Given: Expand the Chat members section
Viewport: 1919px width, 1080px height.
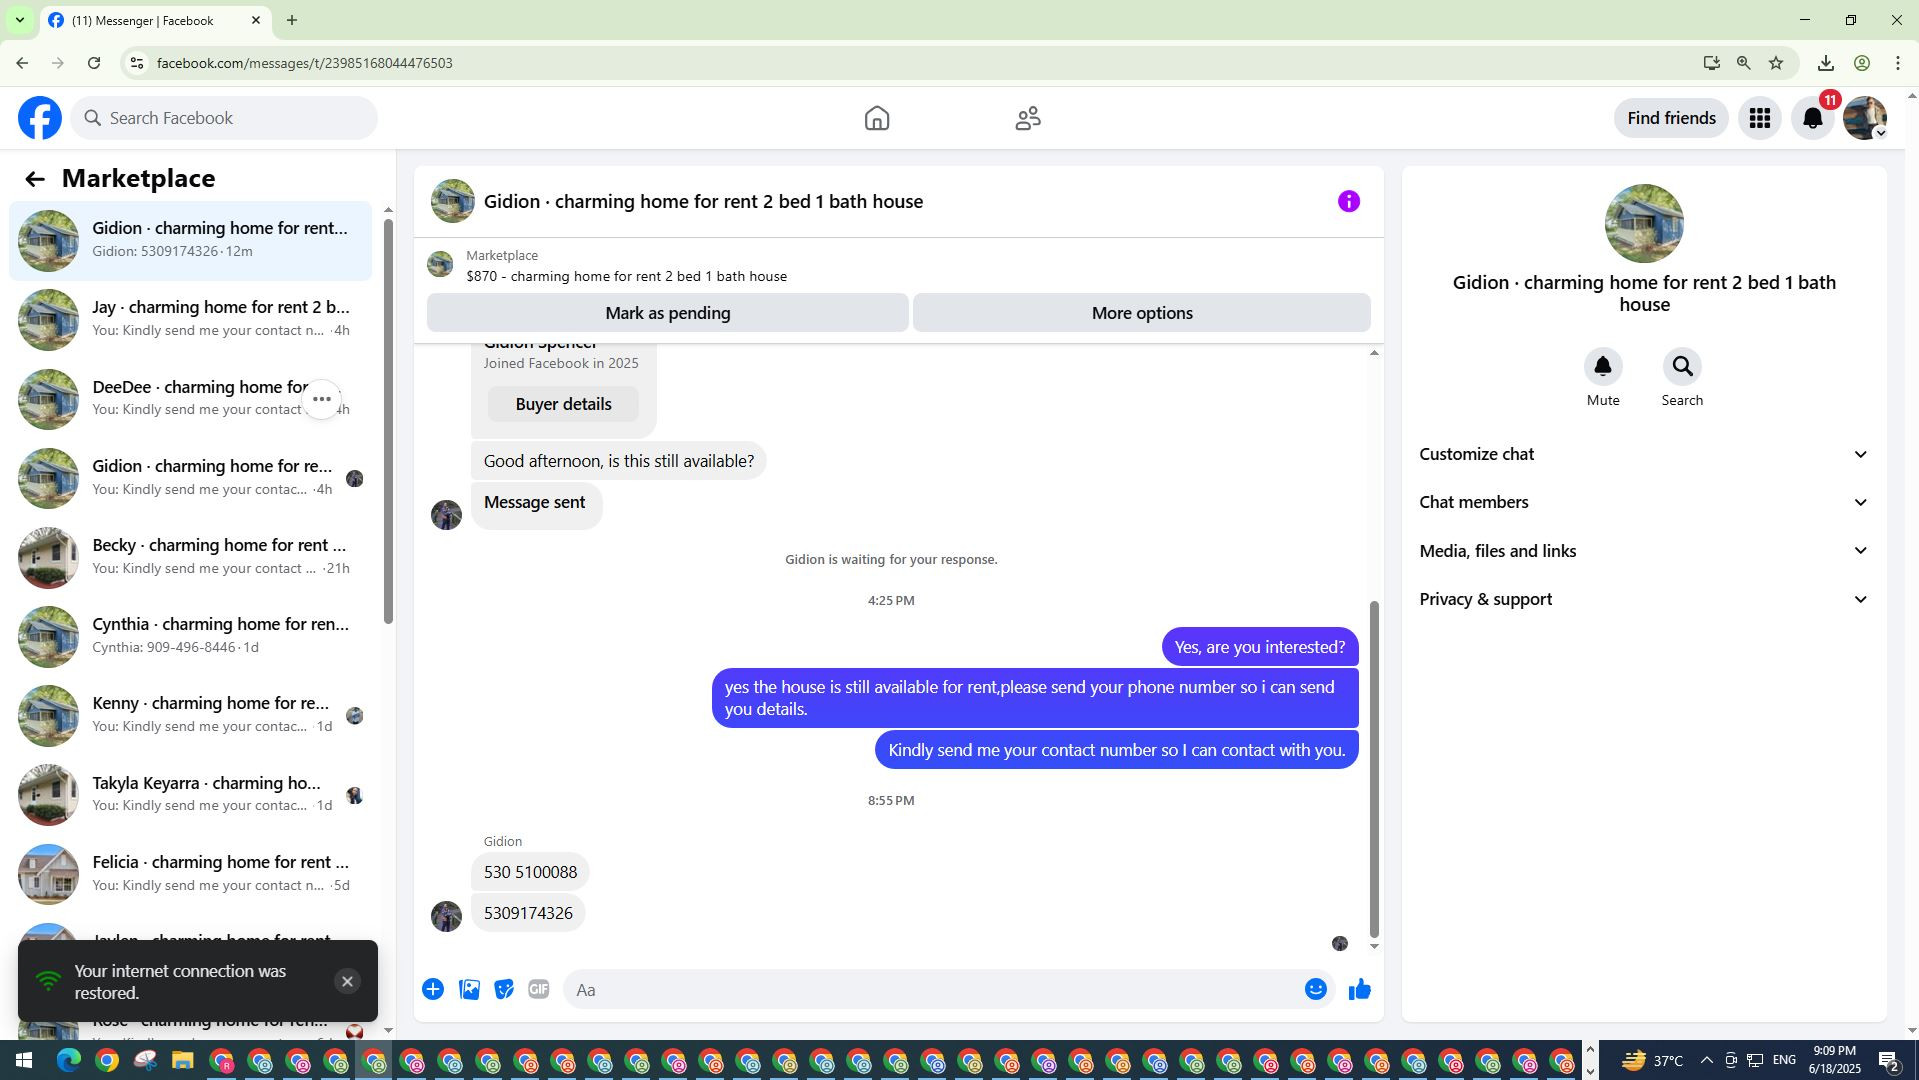Looking at the screenshot, I should [x=1644, y=503].
